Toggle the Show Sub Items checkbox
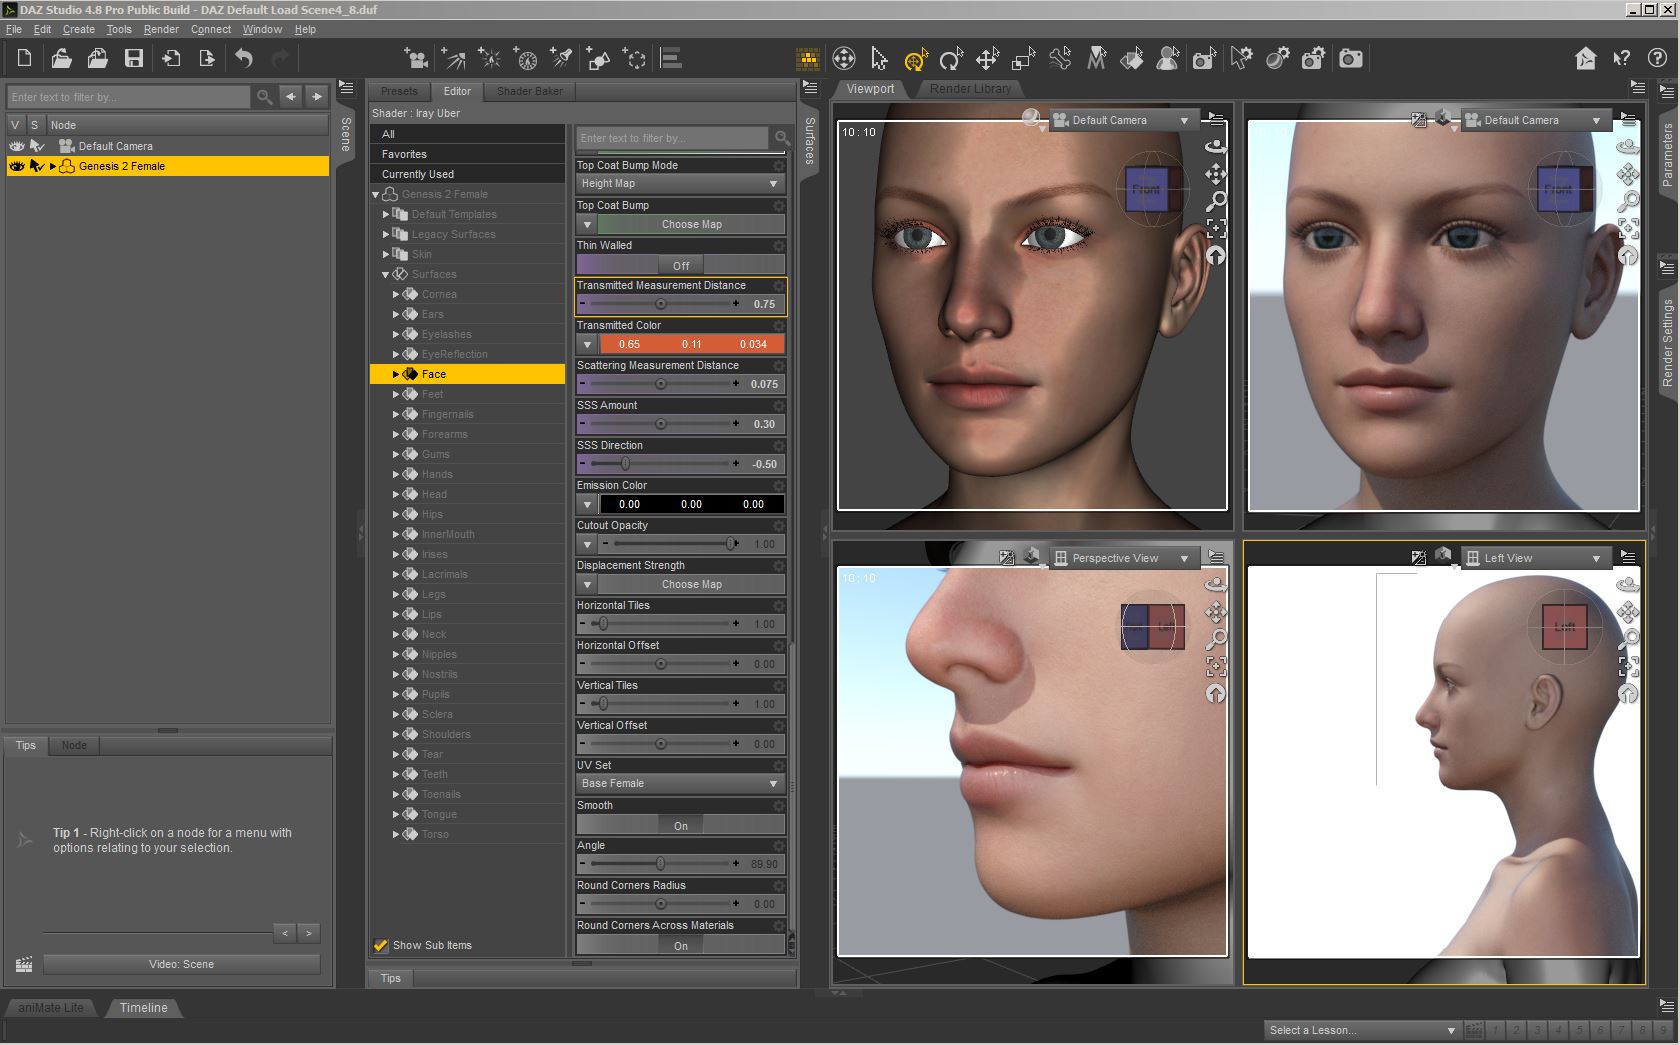This screenshot has width=1680, height=1045. [381, 945]
